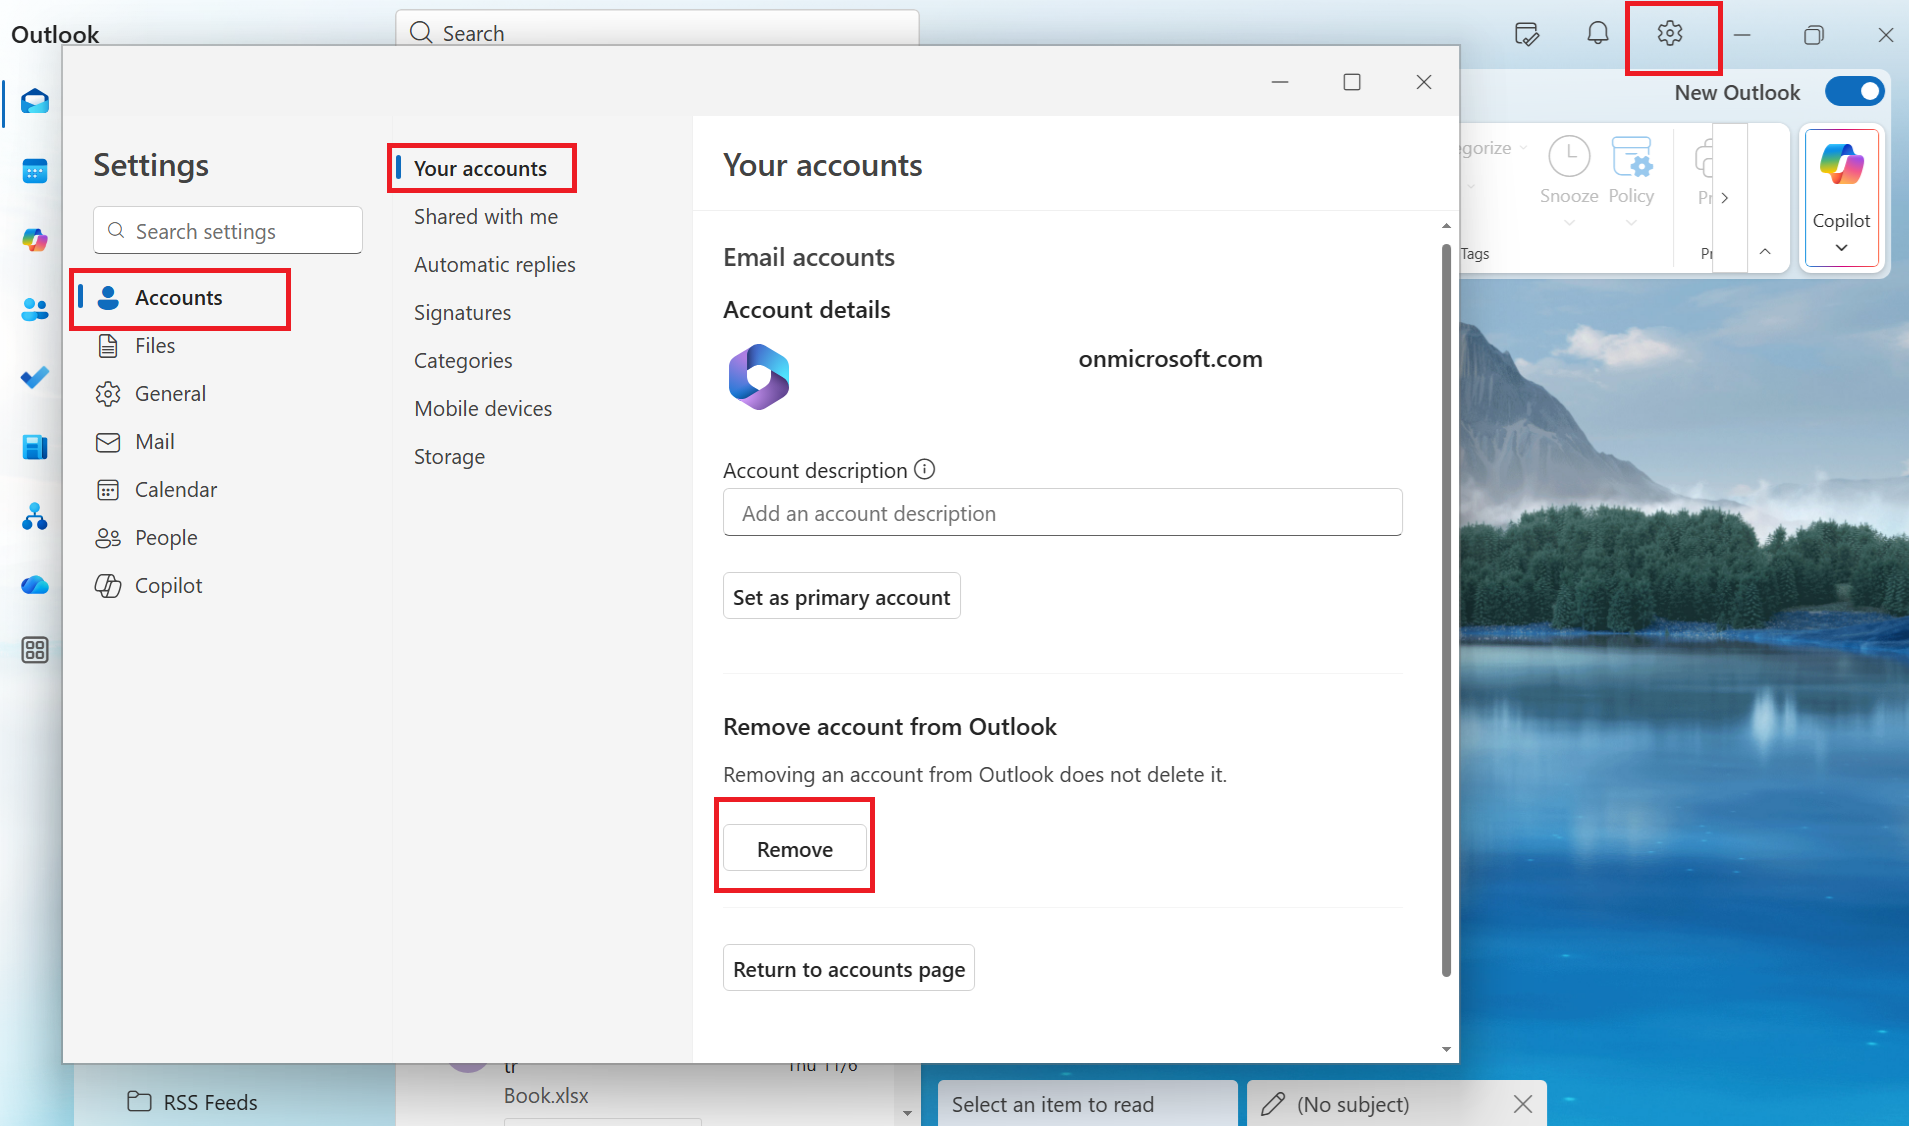Open the RSS Feeds folder
This screenshot has height=1126, width=1909.
[x=193, y=1102]
